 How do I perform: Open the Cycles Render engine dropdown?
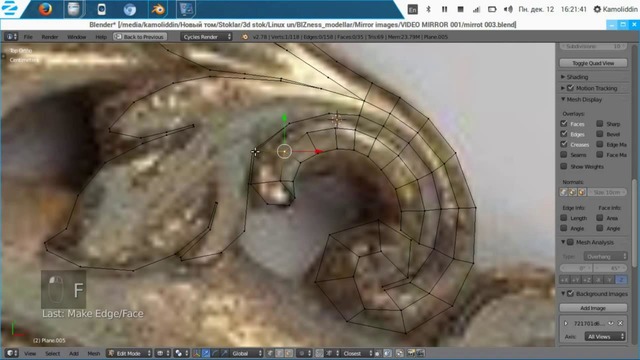(x=207, y=37)
